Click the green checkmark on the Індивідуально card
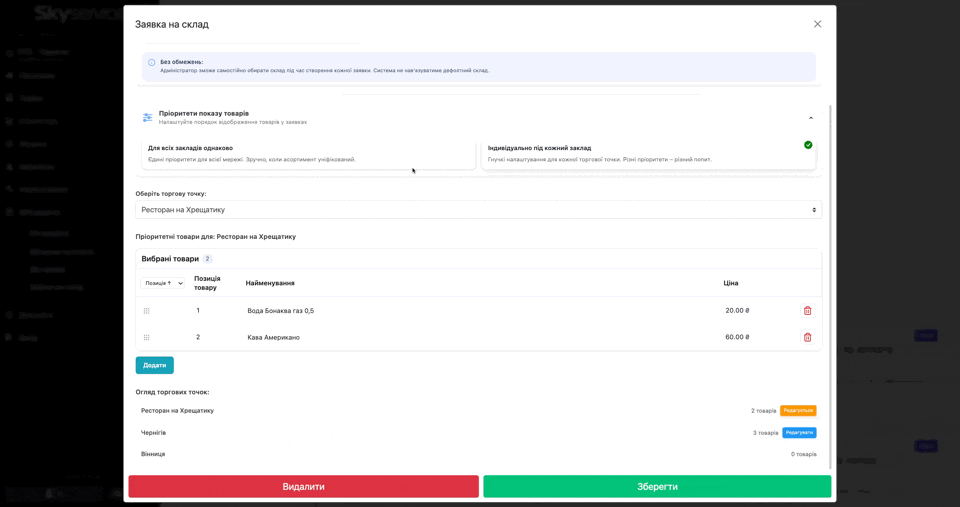 [808, 145]
